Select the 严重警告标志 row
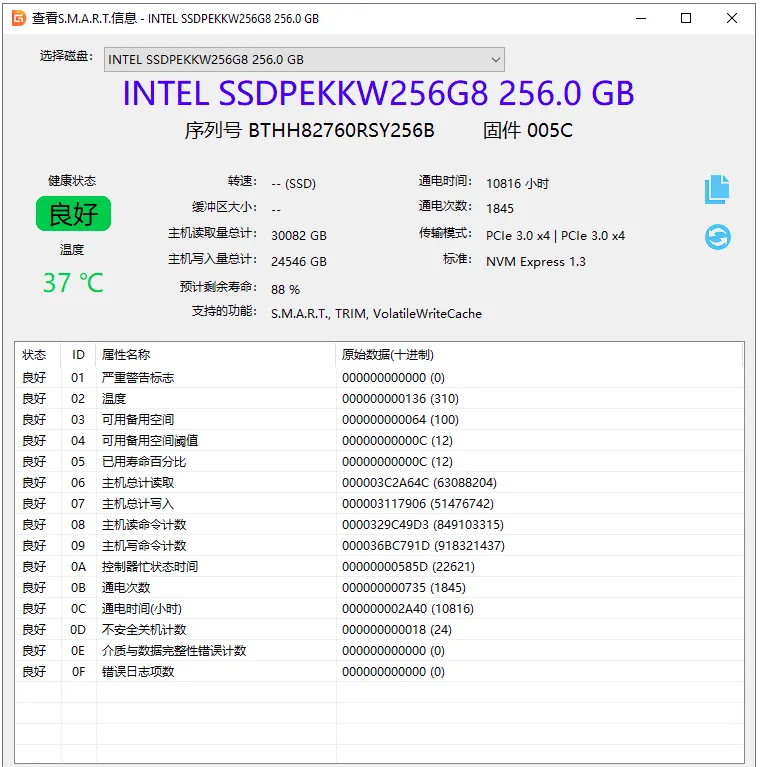Screen dimensions: 760x767 coord(379,378)
